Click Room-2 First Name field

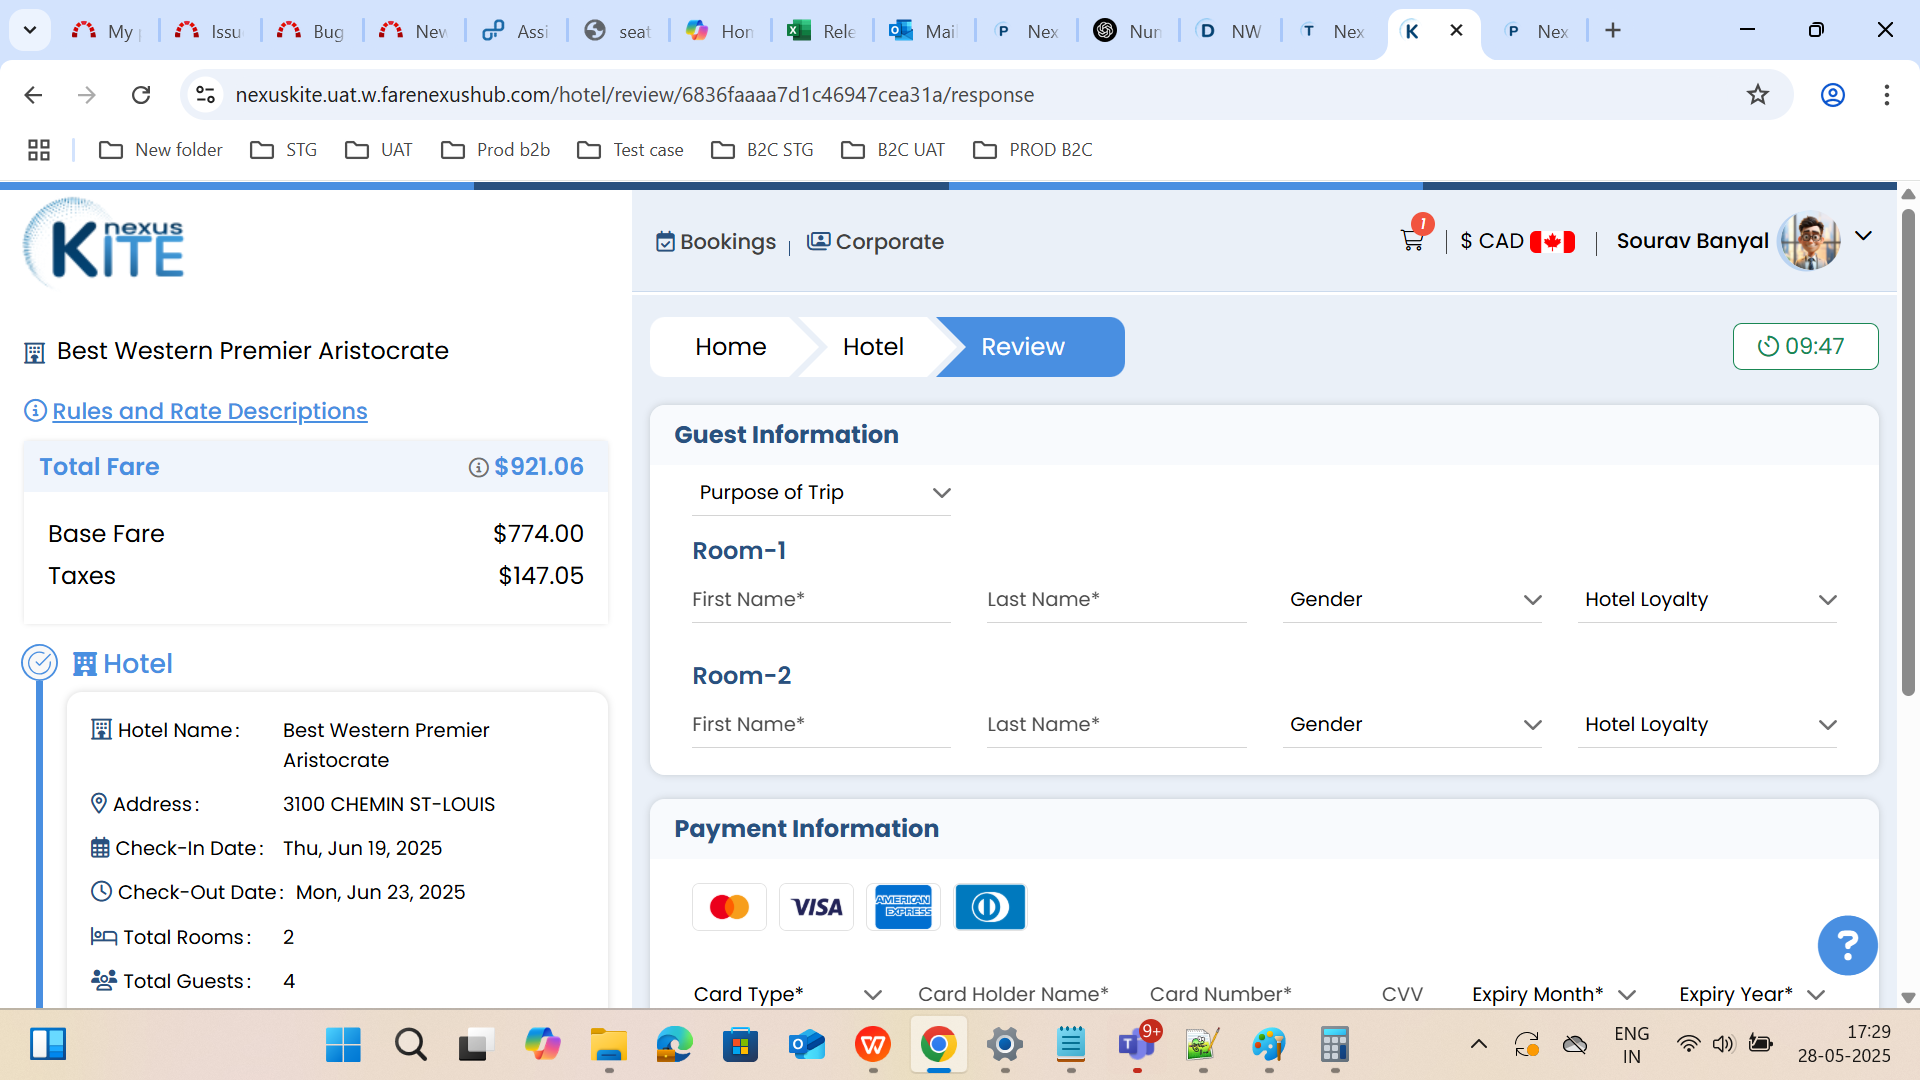pos(821,725)
